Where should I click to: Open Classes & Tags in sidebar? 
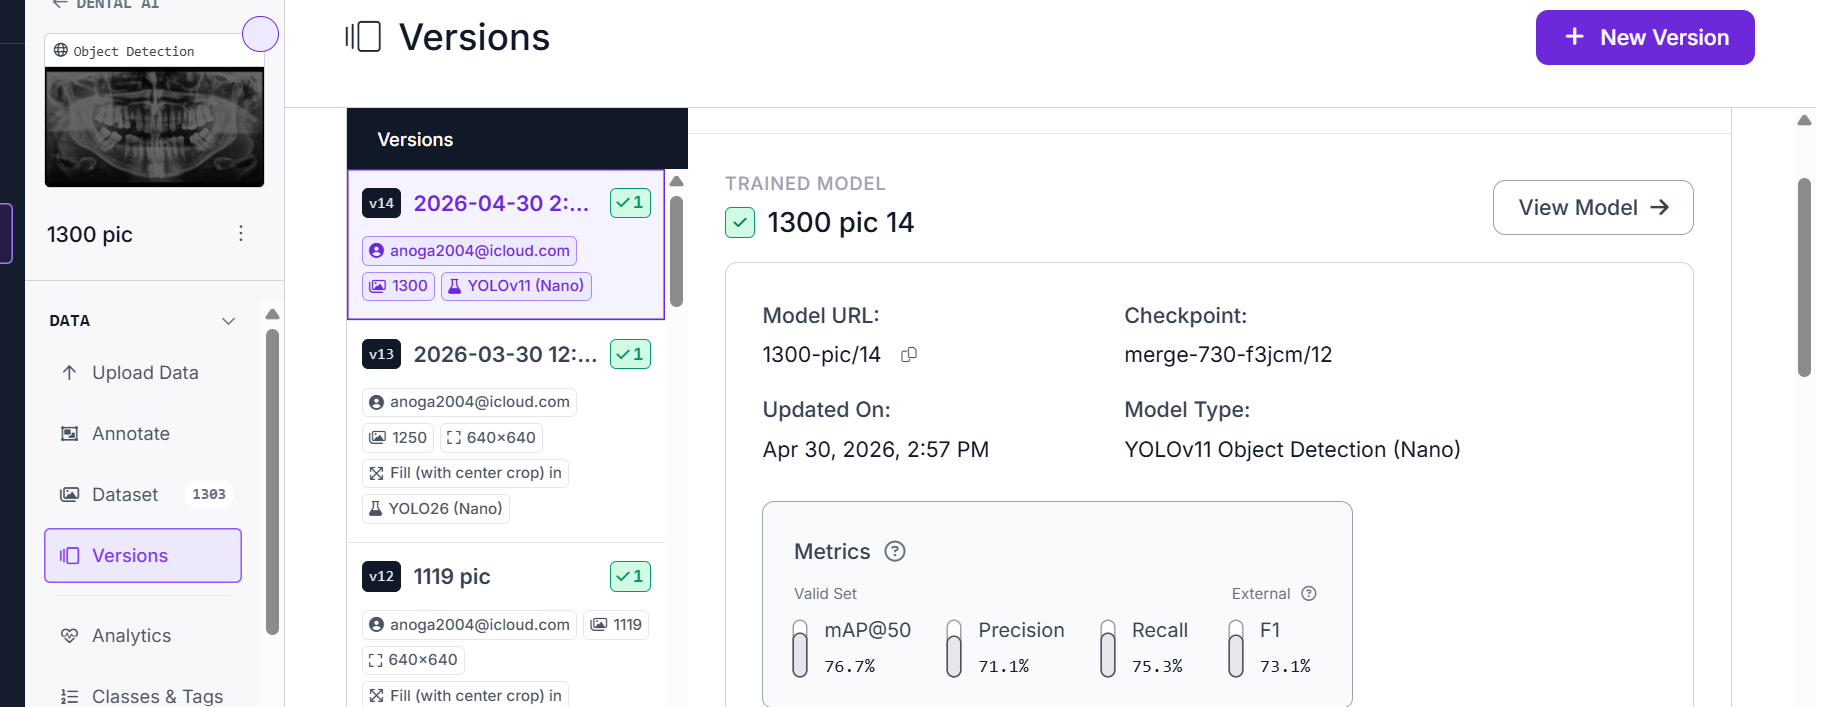143,696
